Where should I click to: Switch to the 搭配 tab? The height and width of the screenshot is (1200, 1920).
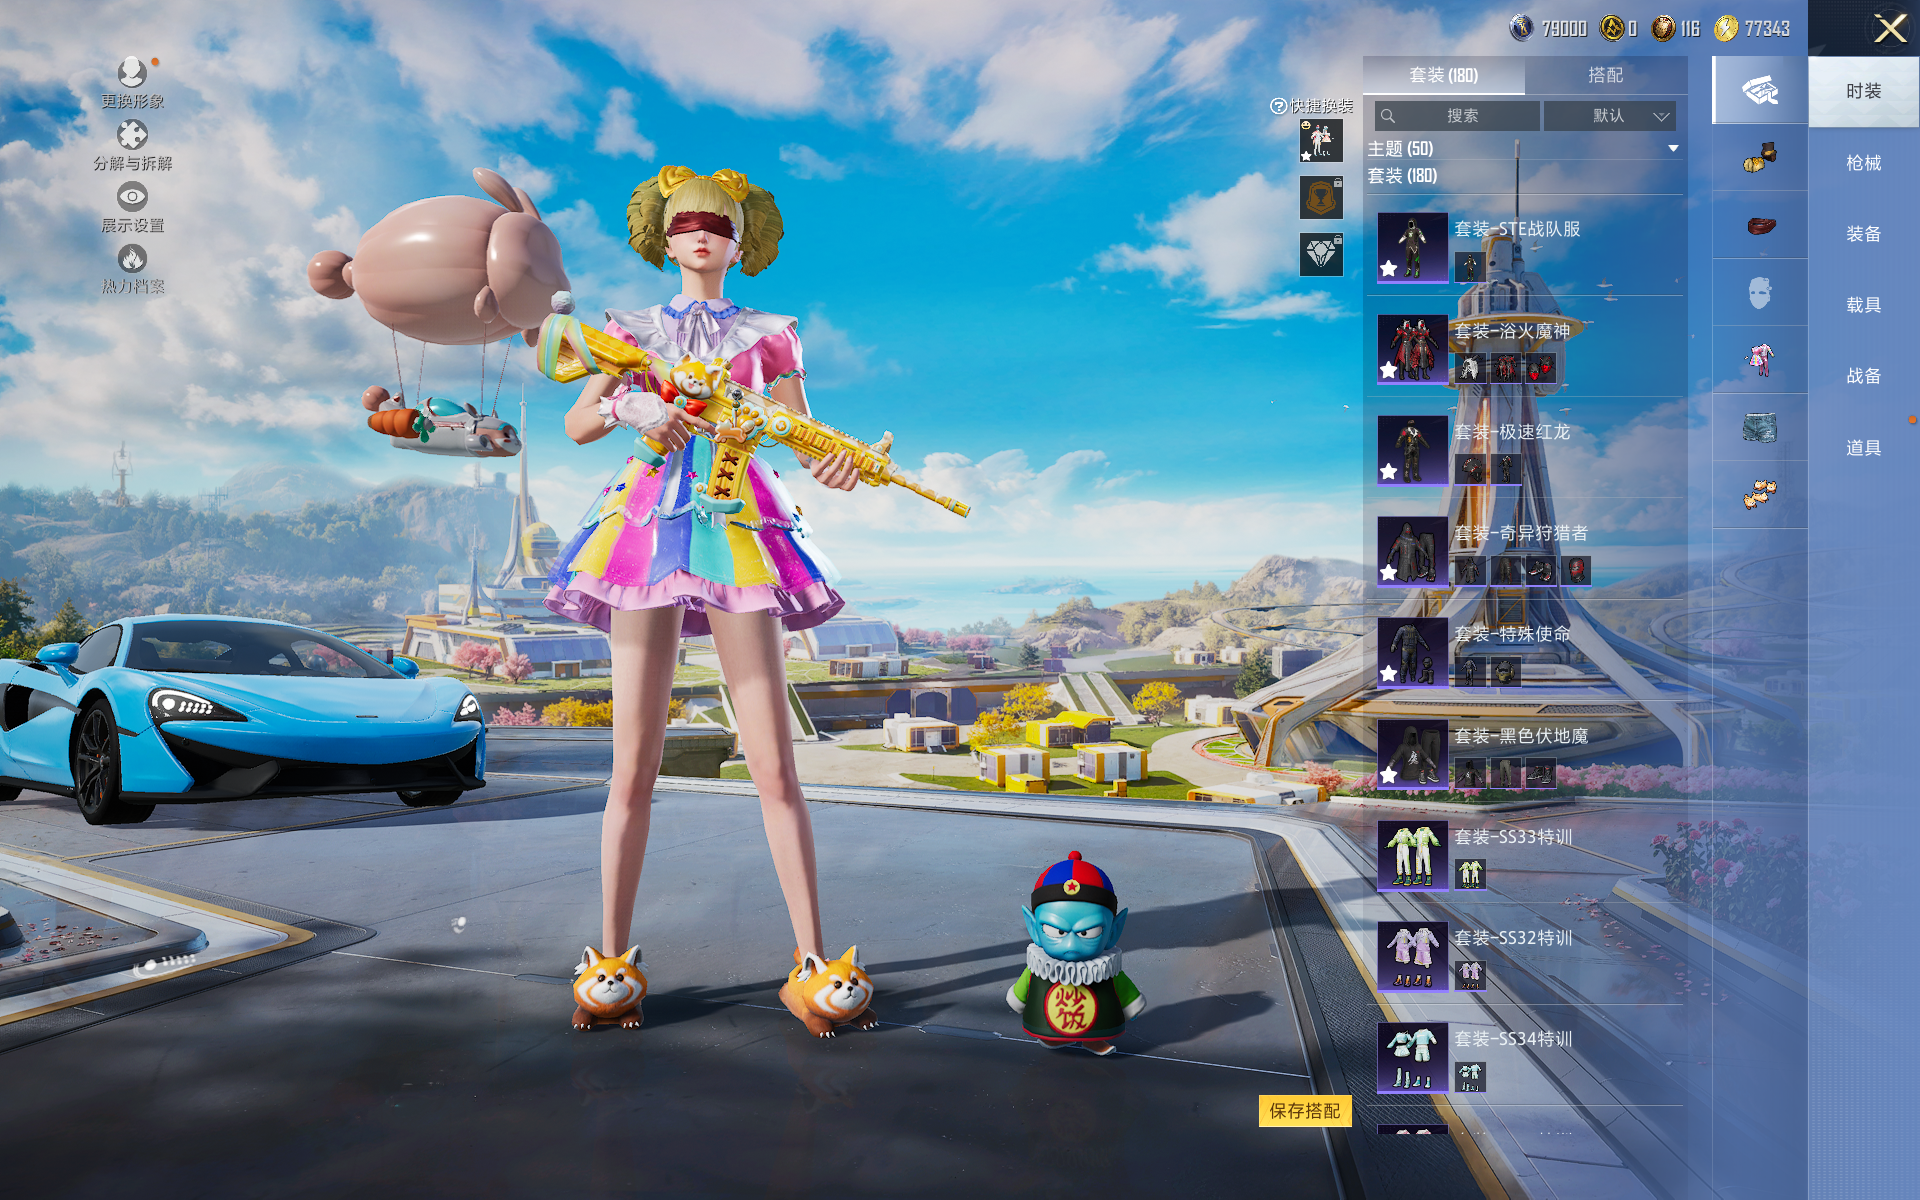tap(1605, 75)
